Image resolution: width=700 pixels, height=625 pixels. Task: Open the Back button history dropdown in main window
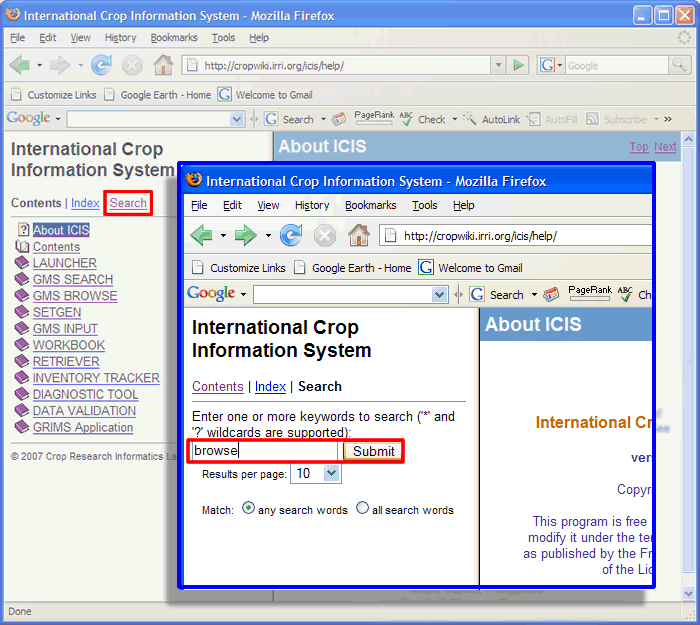(39, 66)
